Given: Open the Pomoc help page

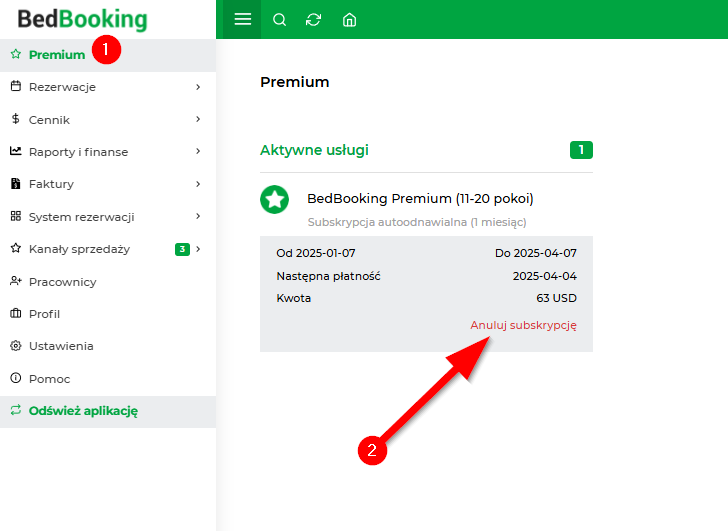Looking at the screenshot, I should (x=108, y=378).
